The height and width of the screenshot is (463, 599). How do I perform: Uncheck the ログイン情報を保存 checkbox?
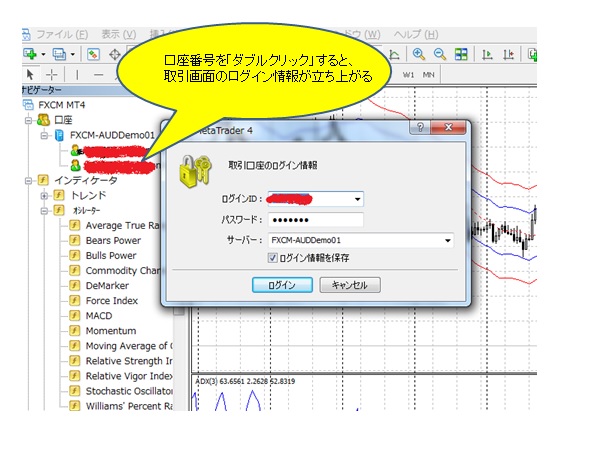272,258
